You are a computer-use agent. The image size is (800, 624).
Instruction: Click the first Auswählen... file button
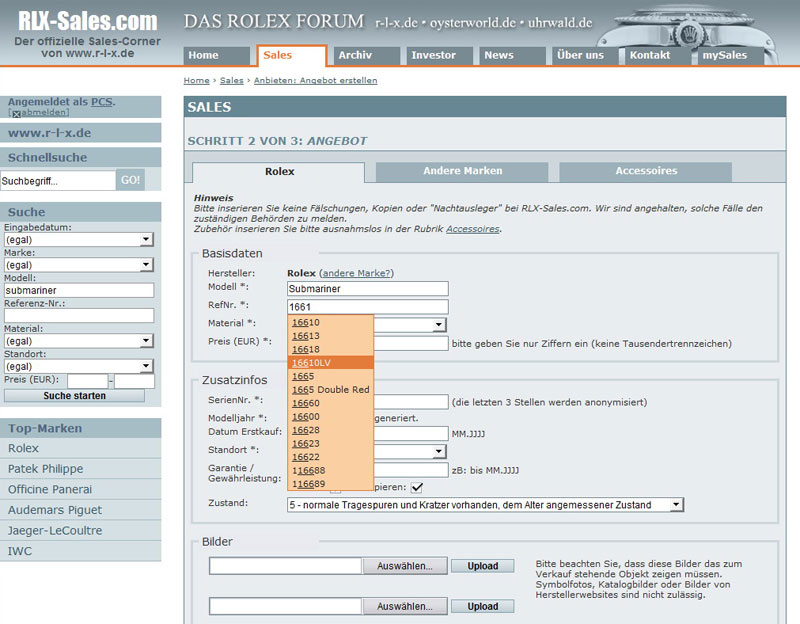point(405,566)
